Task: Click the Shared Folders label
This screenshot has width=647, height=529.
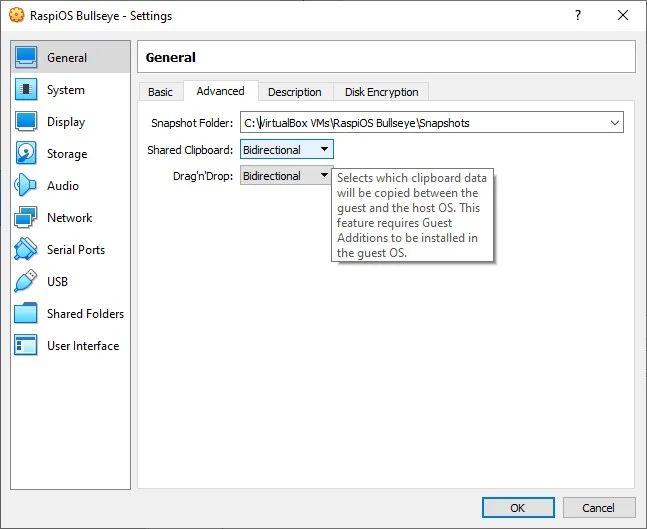Action: (85, 314)
